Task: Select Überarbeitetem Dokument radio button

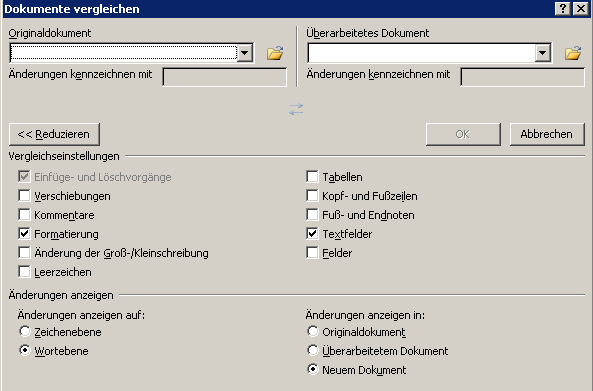Action: (313, 351)
